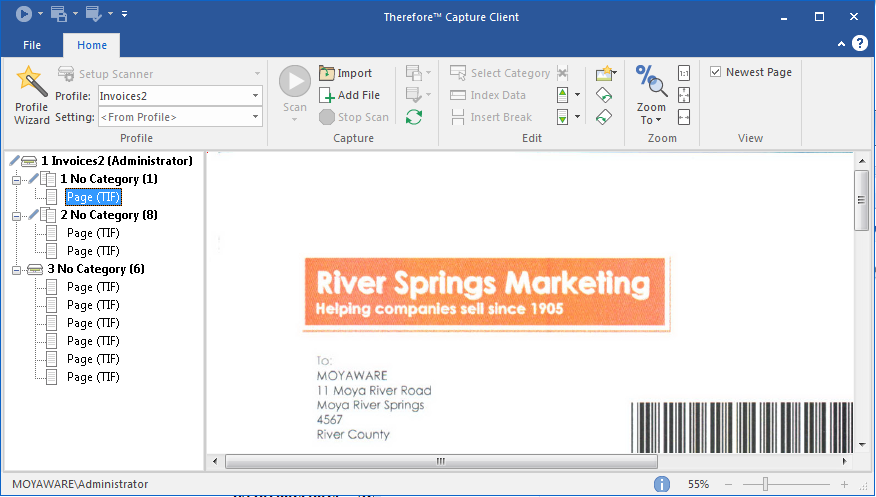Click the blue info icon in status bar
This screenshot has width=876, height=497.
661,484
